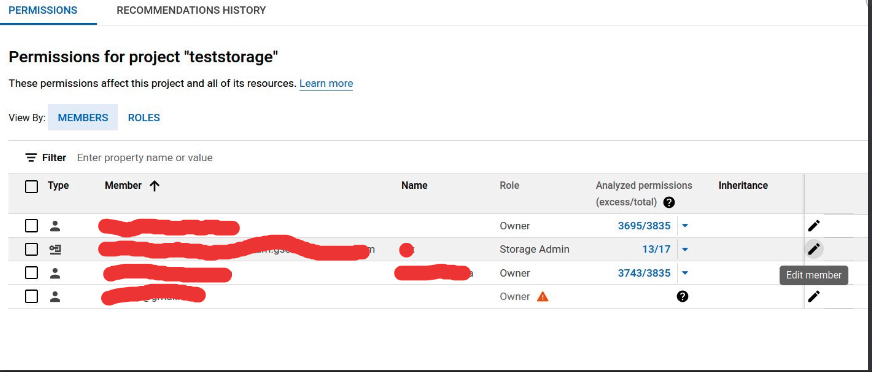Screen dimensions: 872x372
Task: Open help icon beside Analyzed permissions header
Action: point(669,202)
